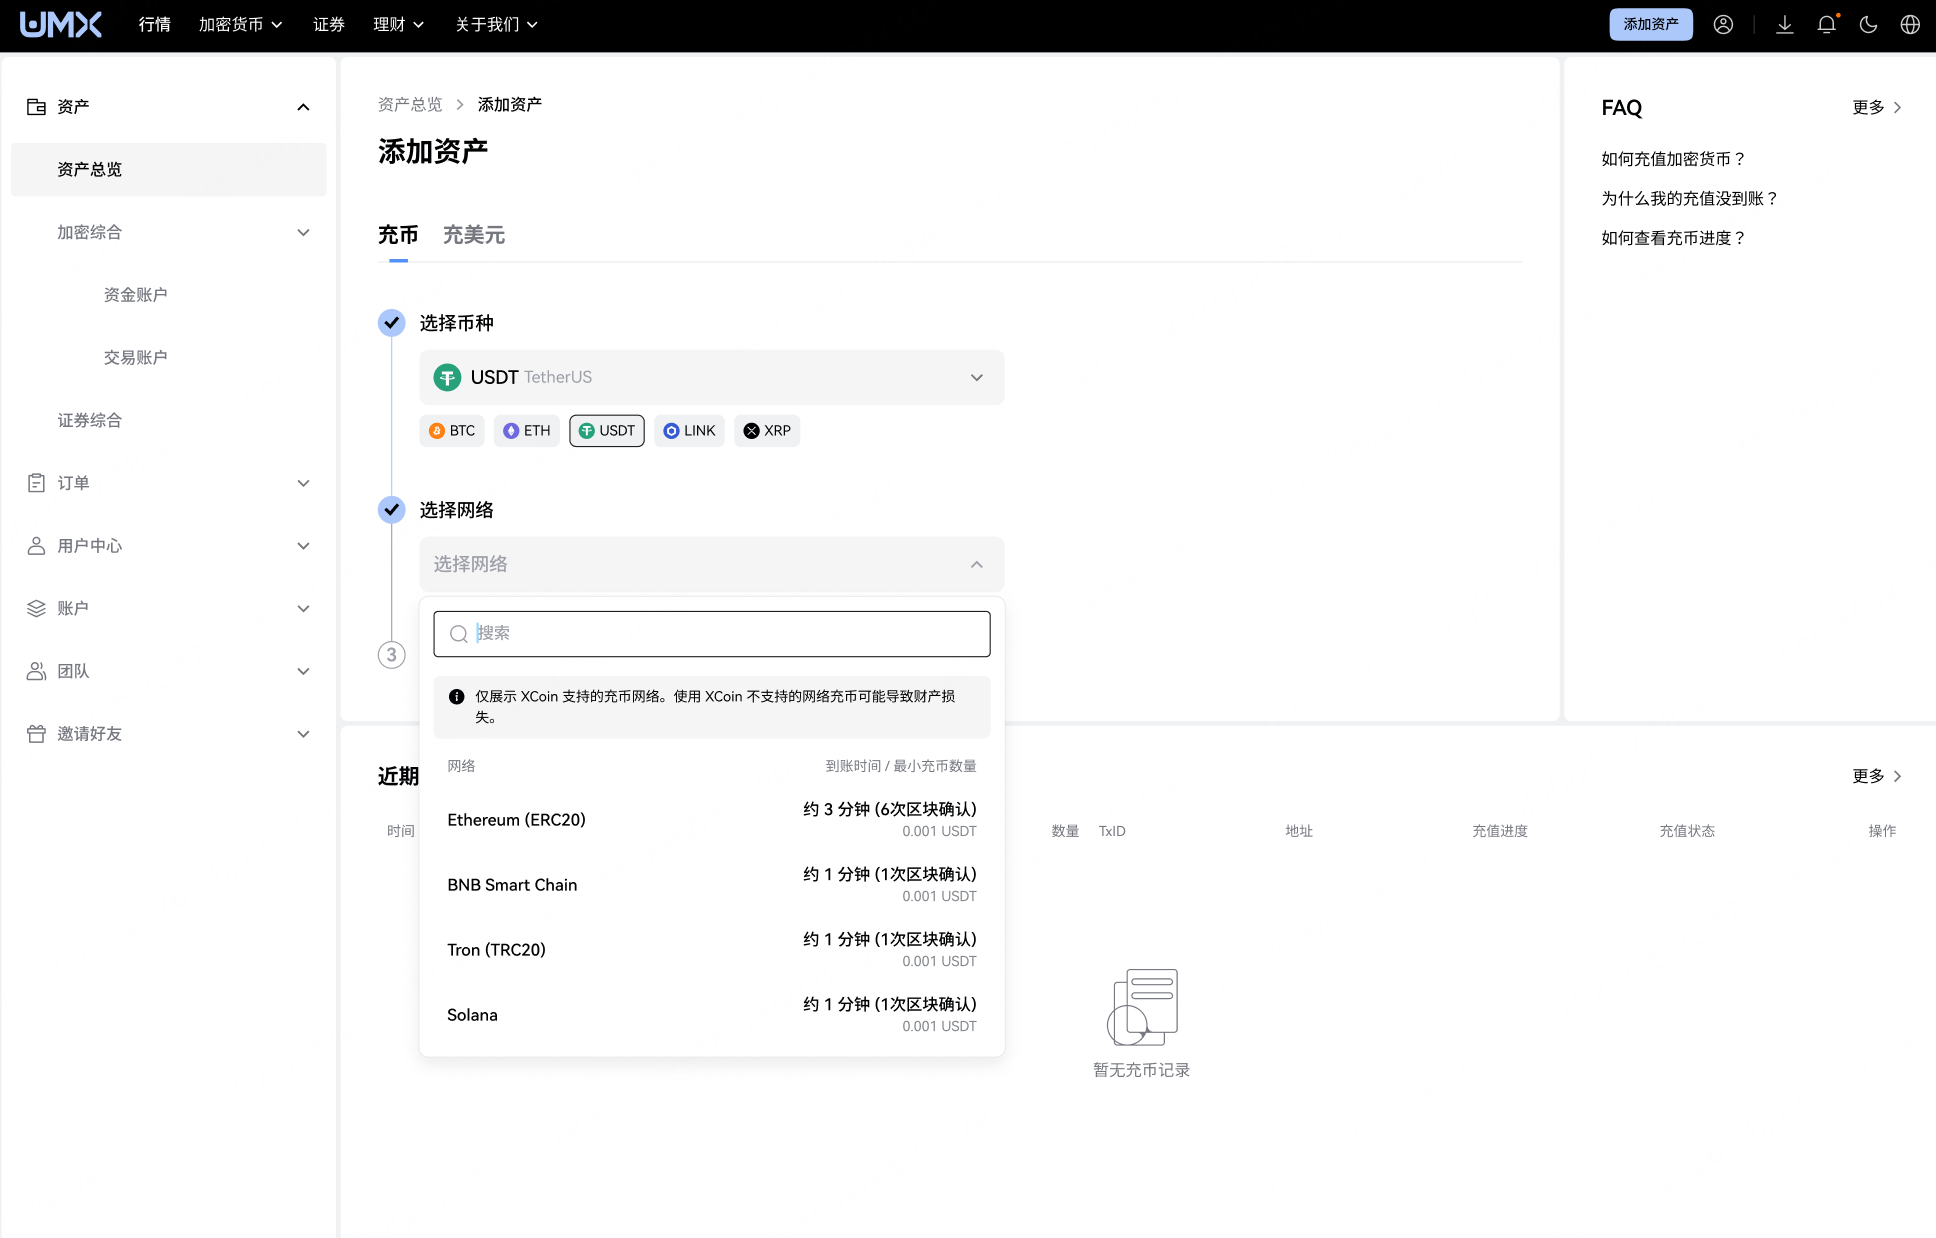Image resolution: width=1936 pixels, height=1238 pixels.
Task: Collapse the 选择网络 dropdown
Action: (712, 564)
